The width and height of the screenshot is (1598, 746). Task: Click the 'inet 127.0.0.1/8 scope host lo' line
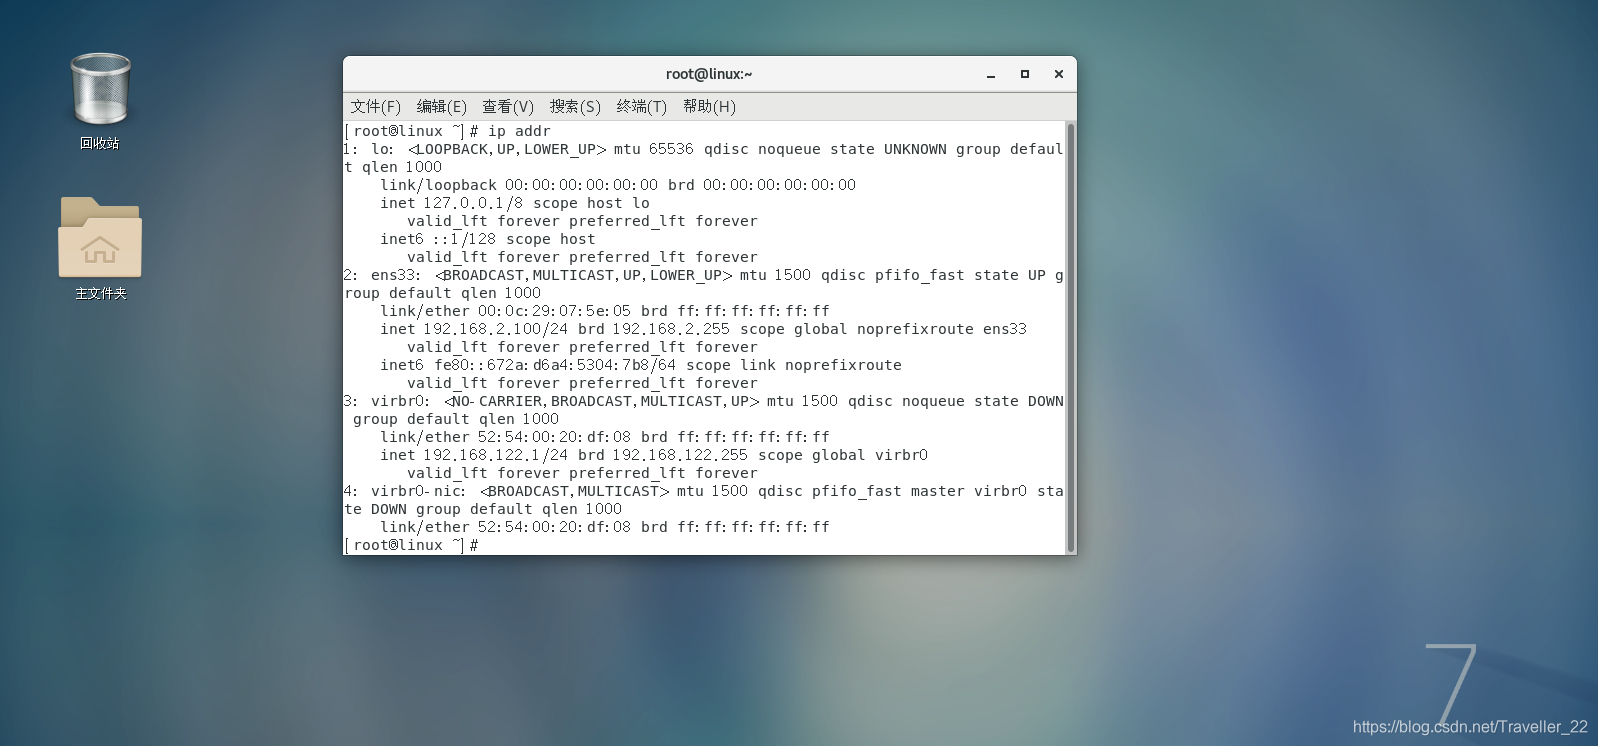514,203
